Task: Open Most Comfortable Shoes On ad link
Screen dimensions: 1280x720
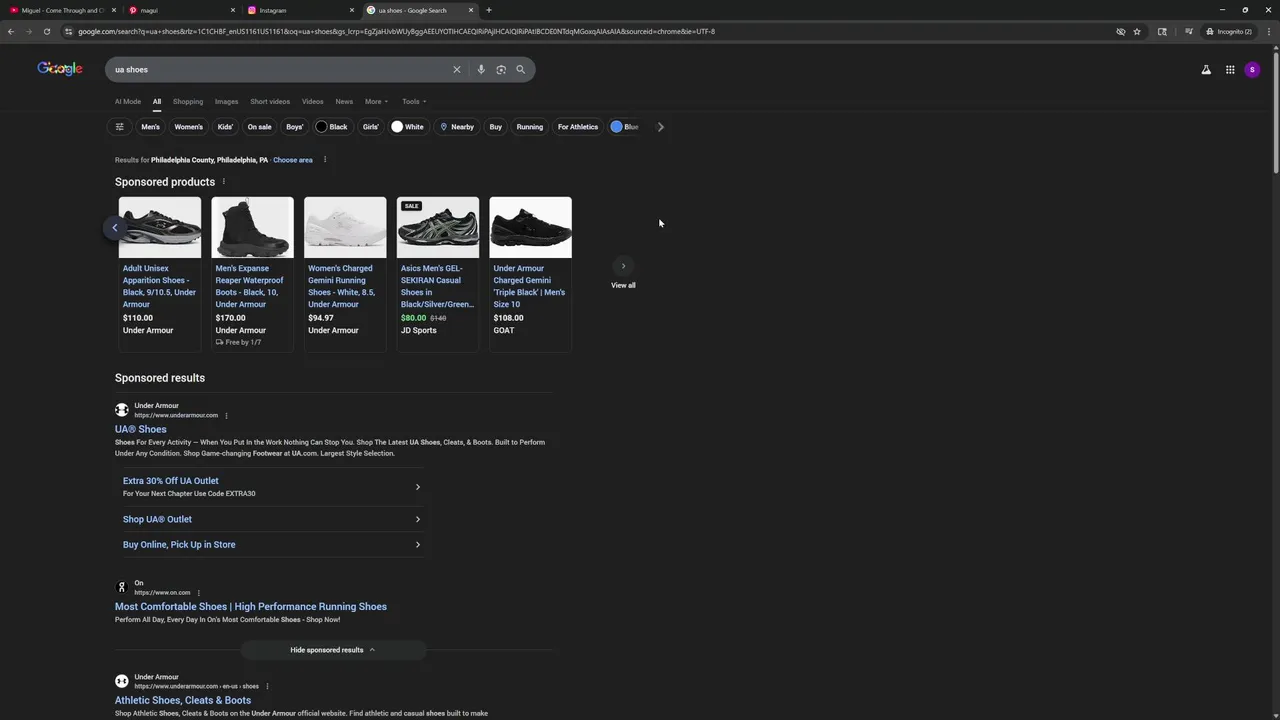Action: [x=251, y=607]
